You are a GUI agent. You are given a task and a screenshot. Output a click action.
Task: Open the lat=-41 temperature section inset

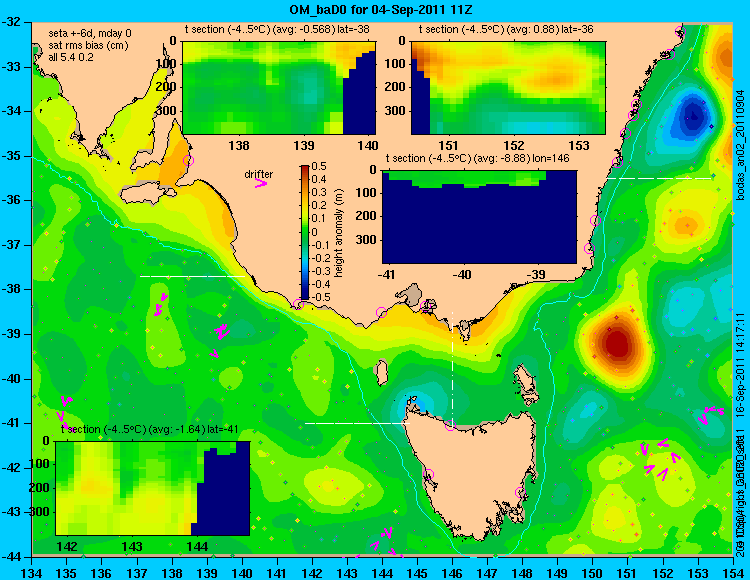pos(153,488)
